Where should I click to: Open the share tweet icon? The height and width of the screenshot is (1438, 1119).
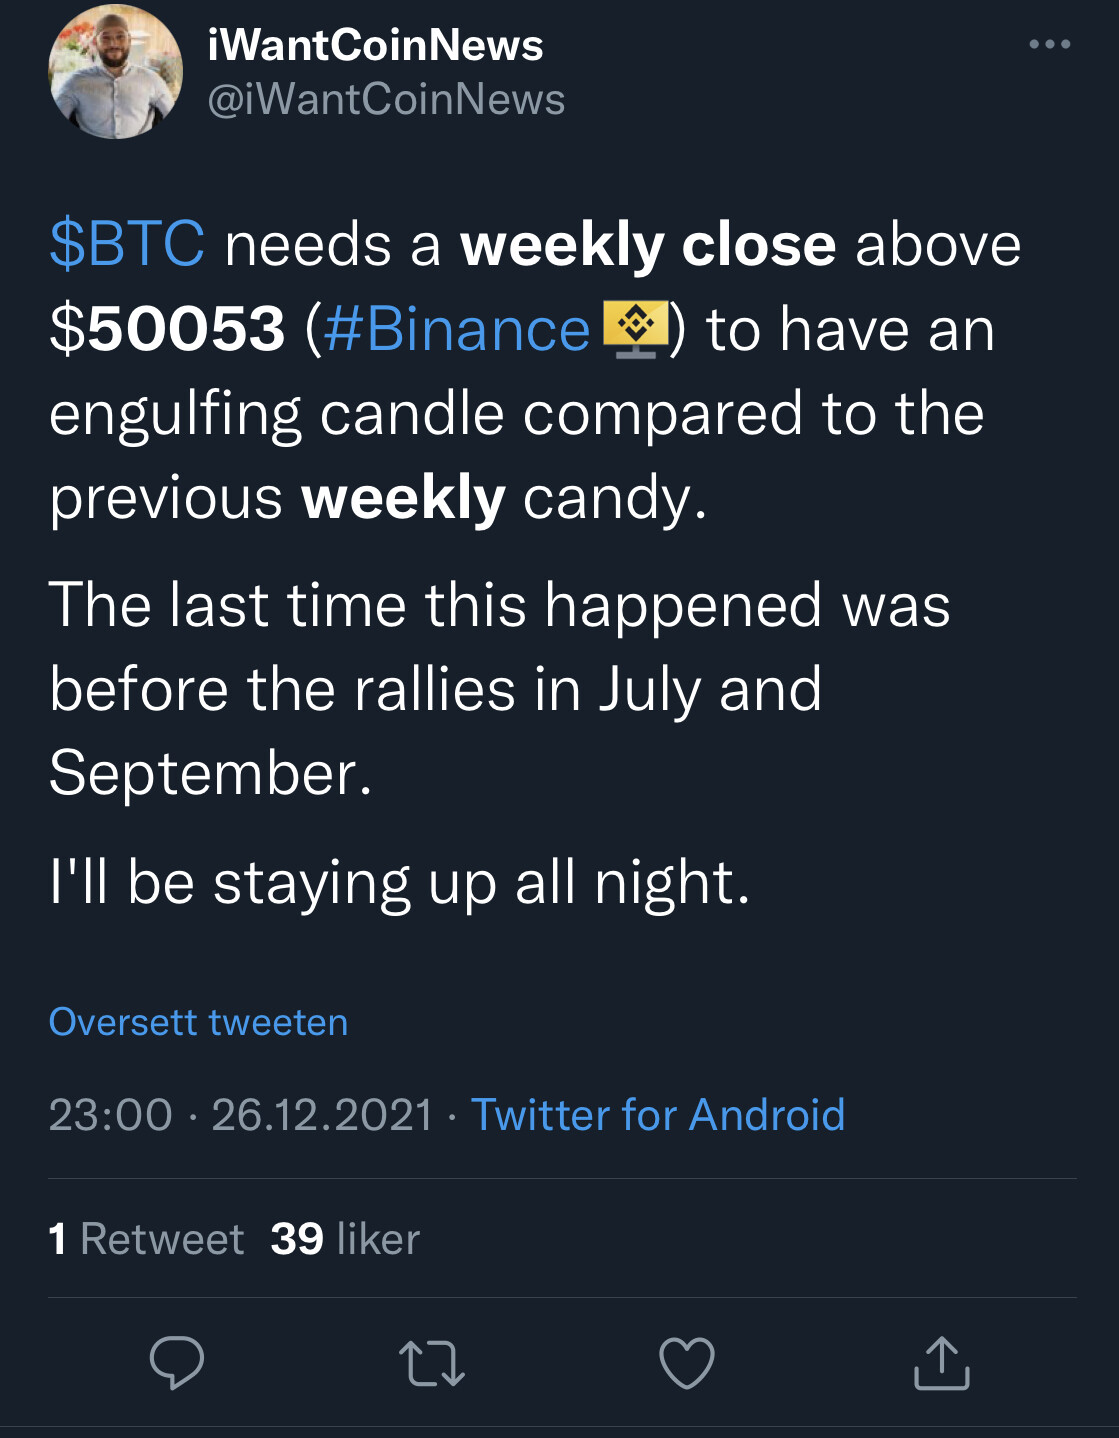tap(941, 1363)
